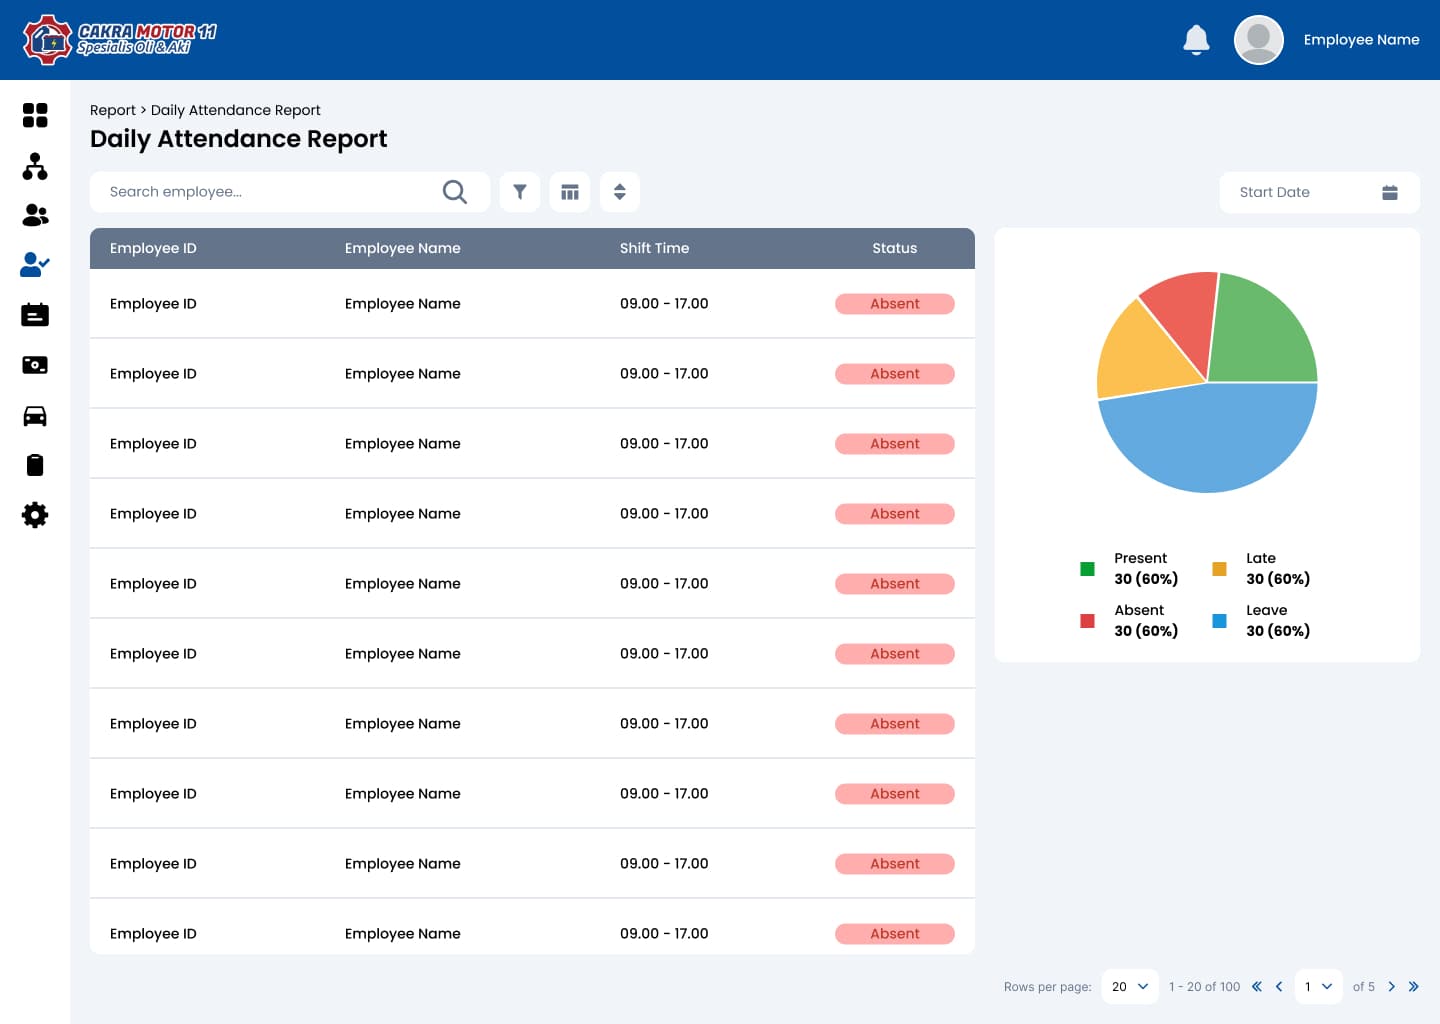1440x1024 pixels.
Task: Click the "Rows per page:" label
Action: 1048,987
